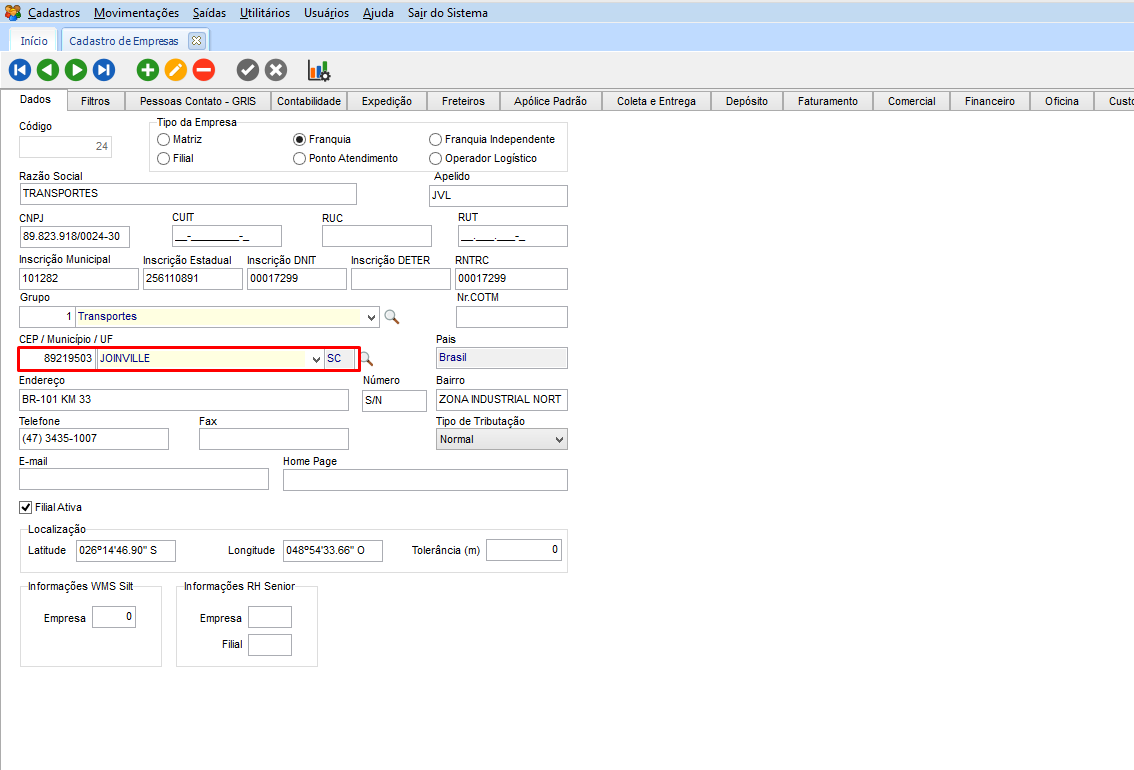Close the Cadastro de Empresas tab
Viewport: 1134px width, 770px height.
196,41
